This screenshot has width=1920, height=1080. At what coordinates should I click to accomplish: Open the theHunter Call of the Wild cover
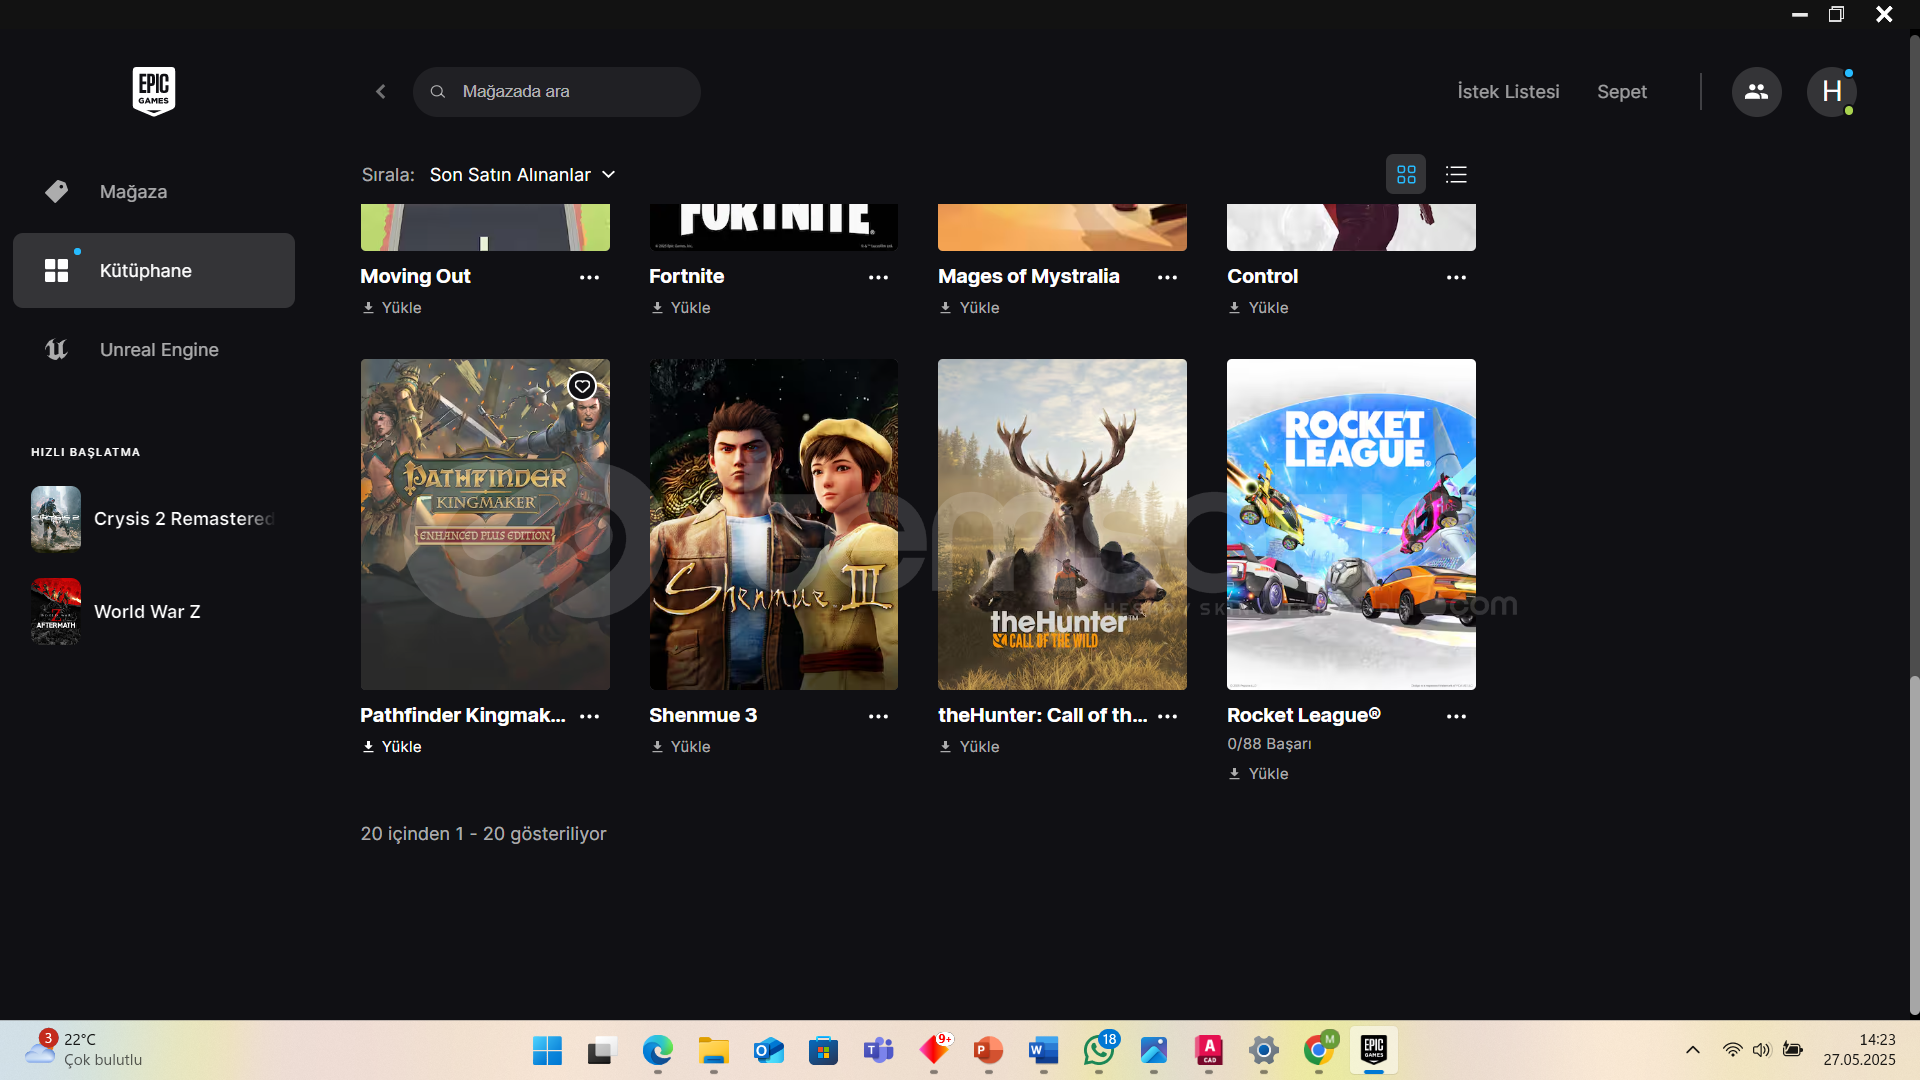tap(1062, 524)
